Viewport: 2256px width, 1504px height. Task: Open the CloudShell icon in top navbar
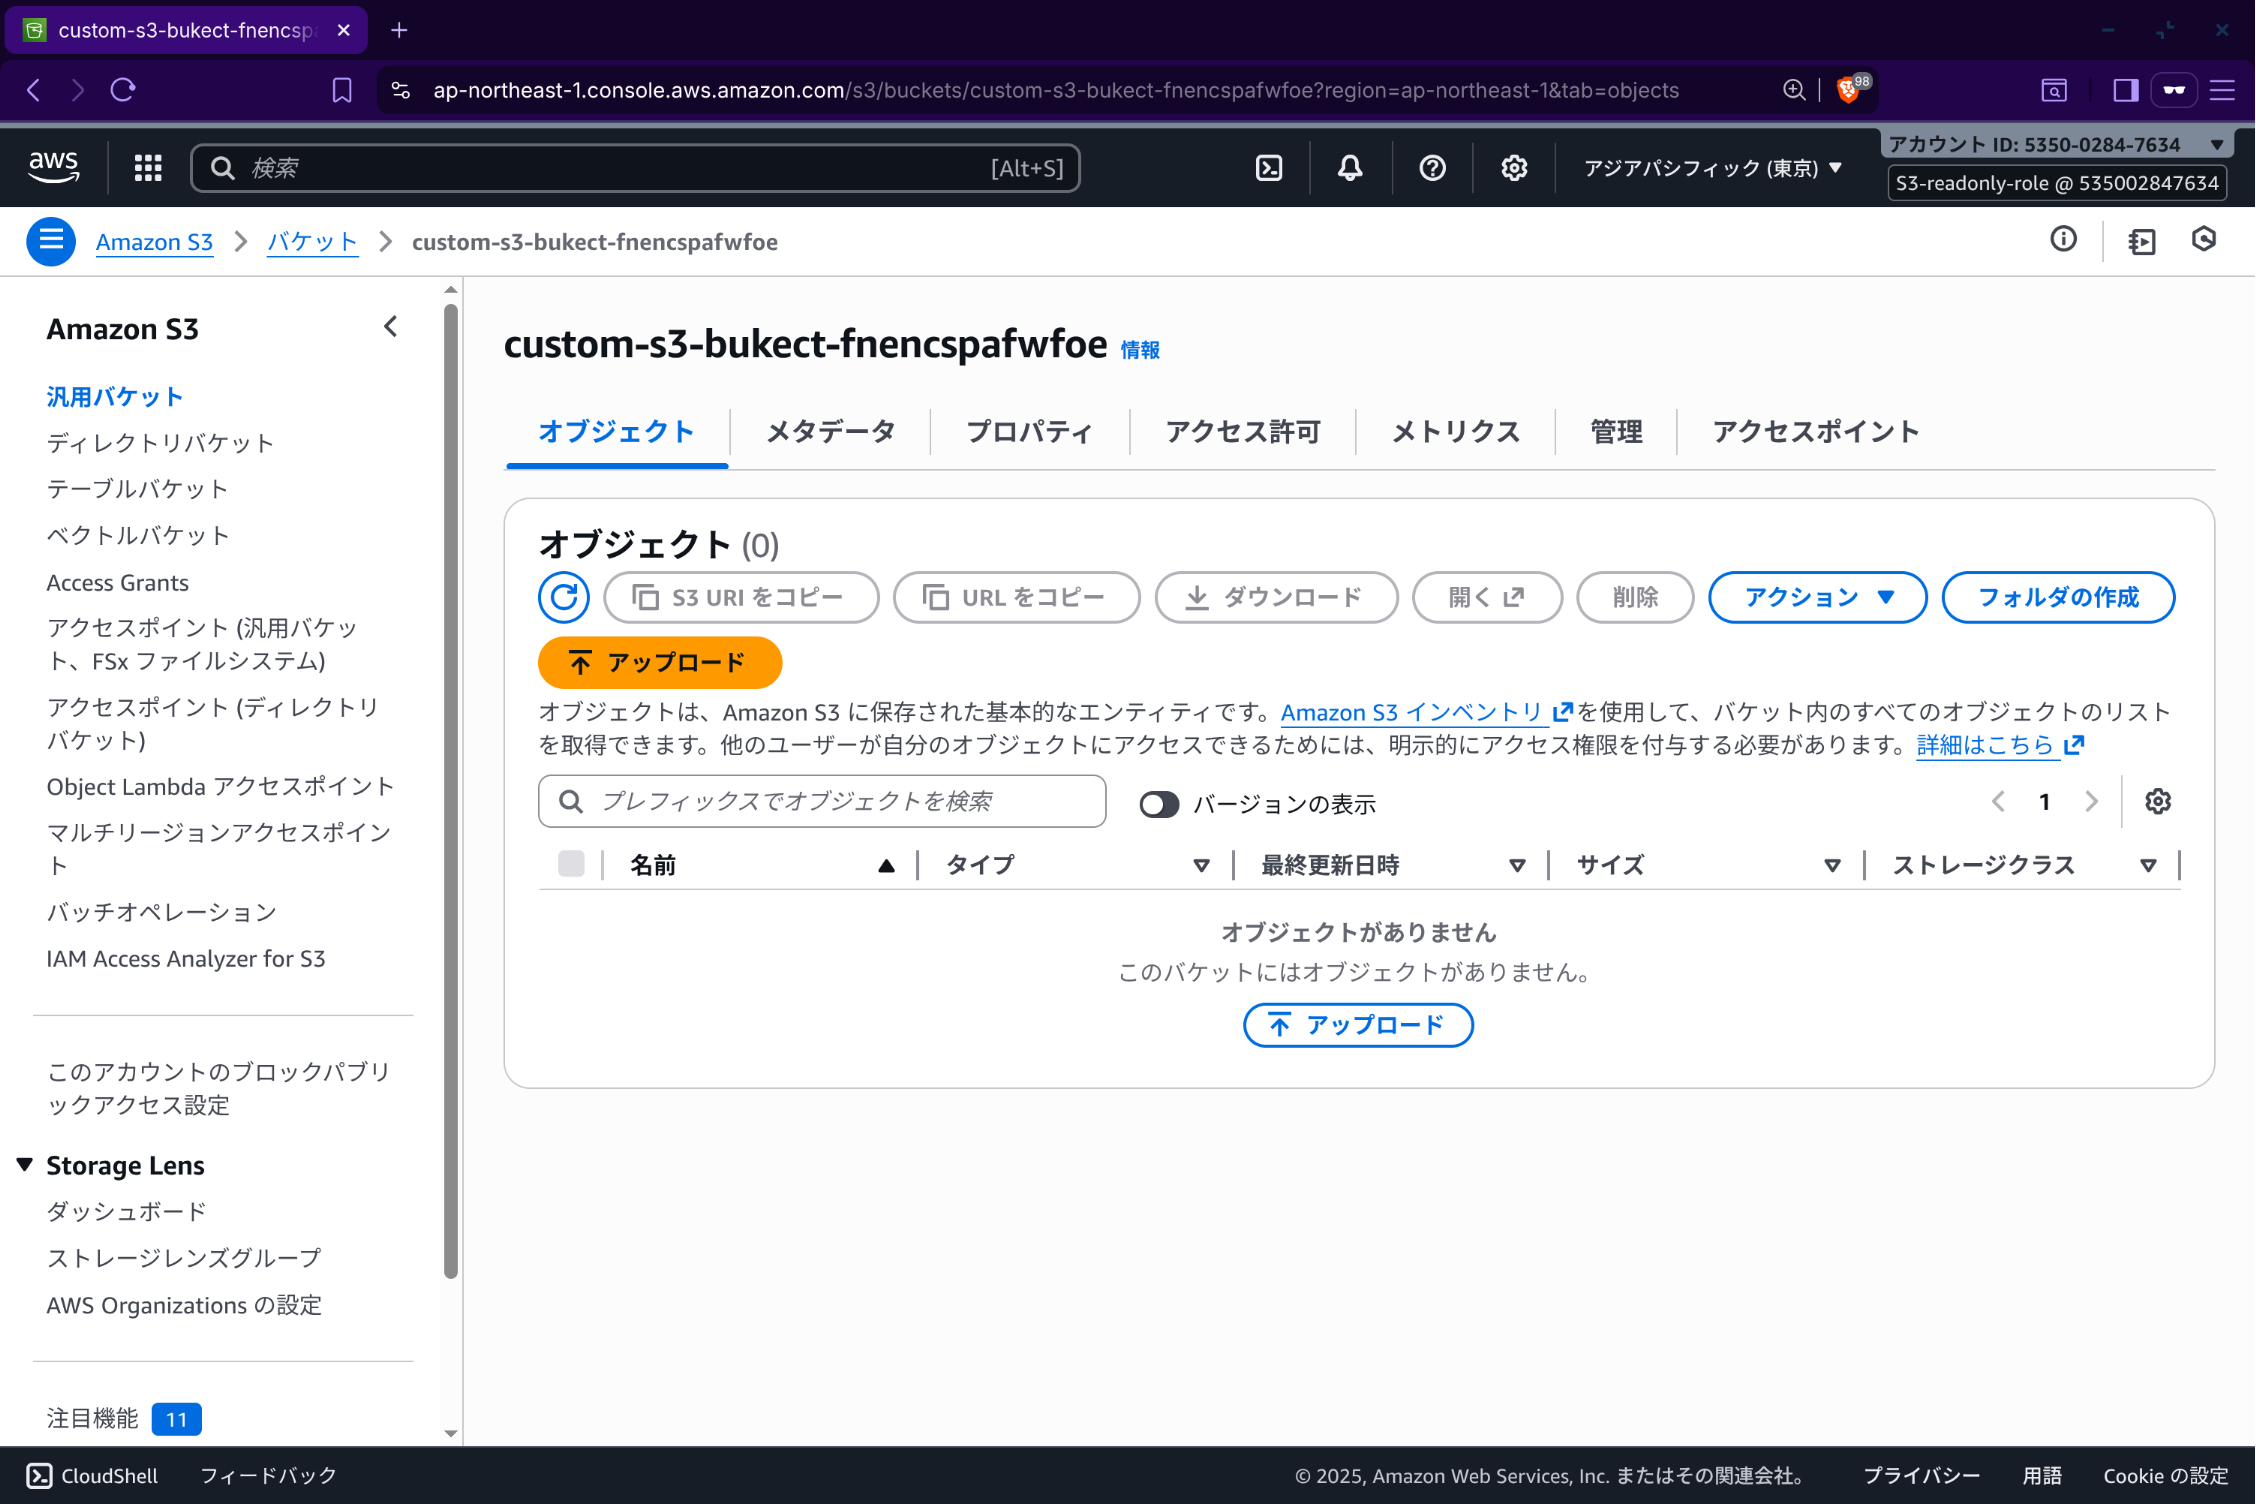tap(1269, 168)
